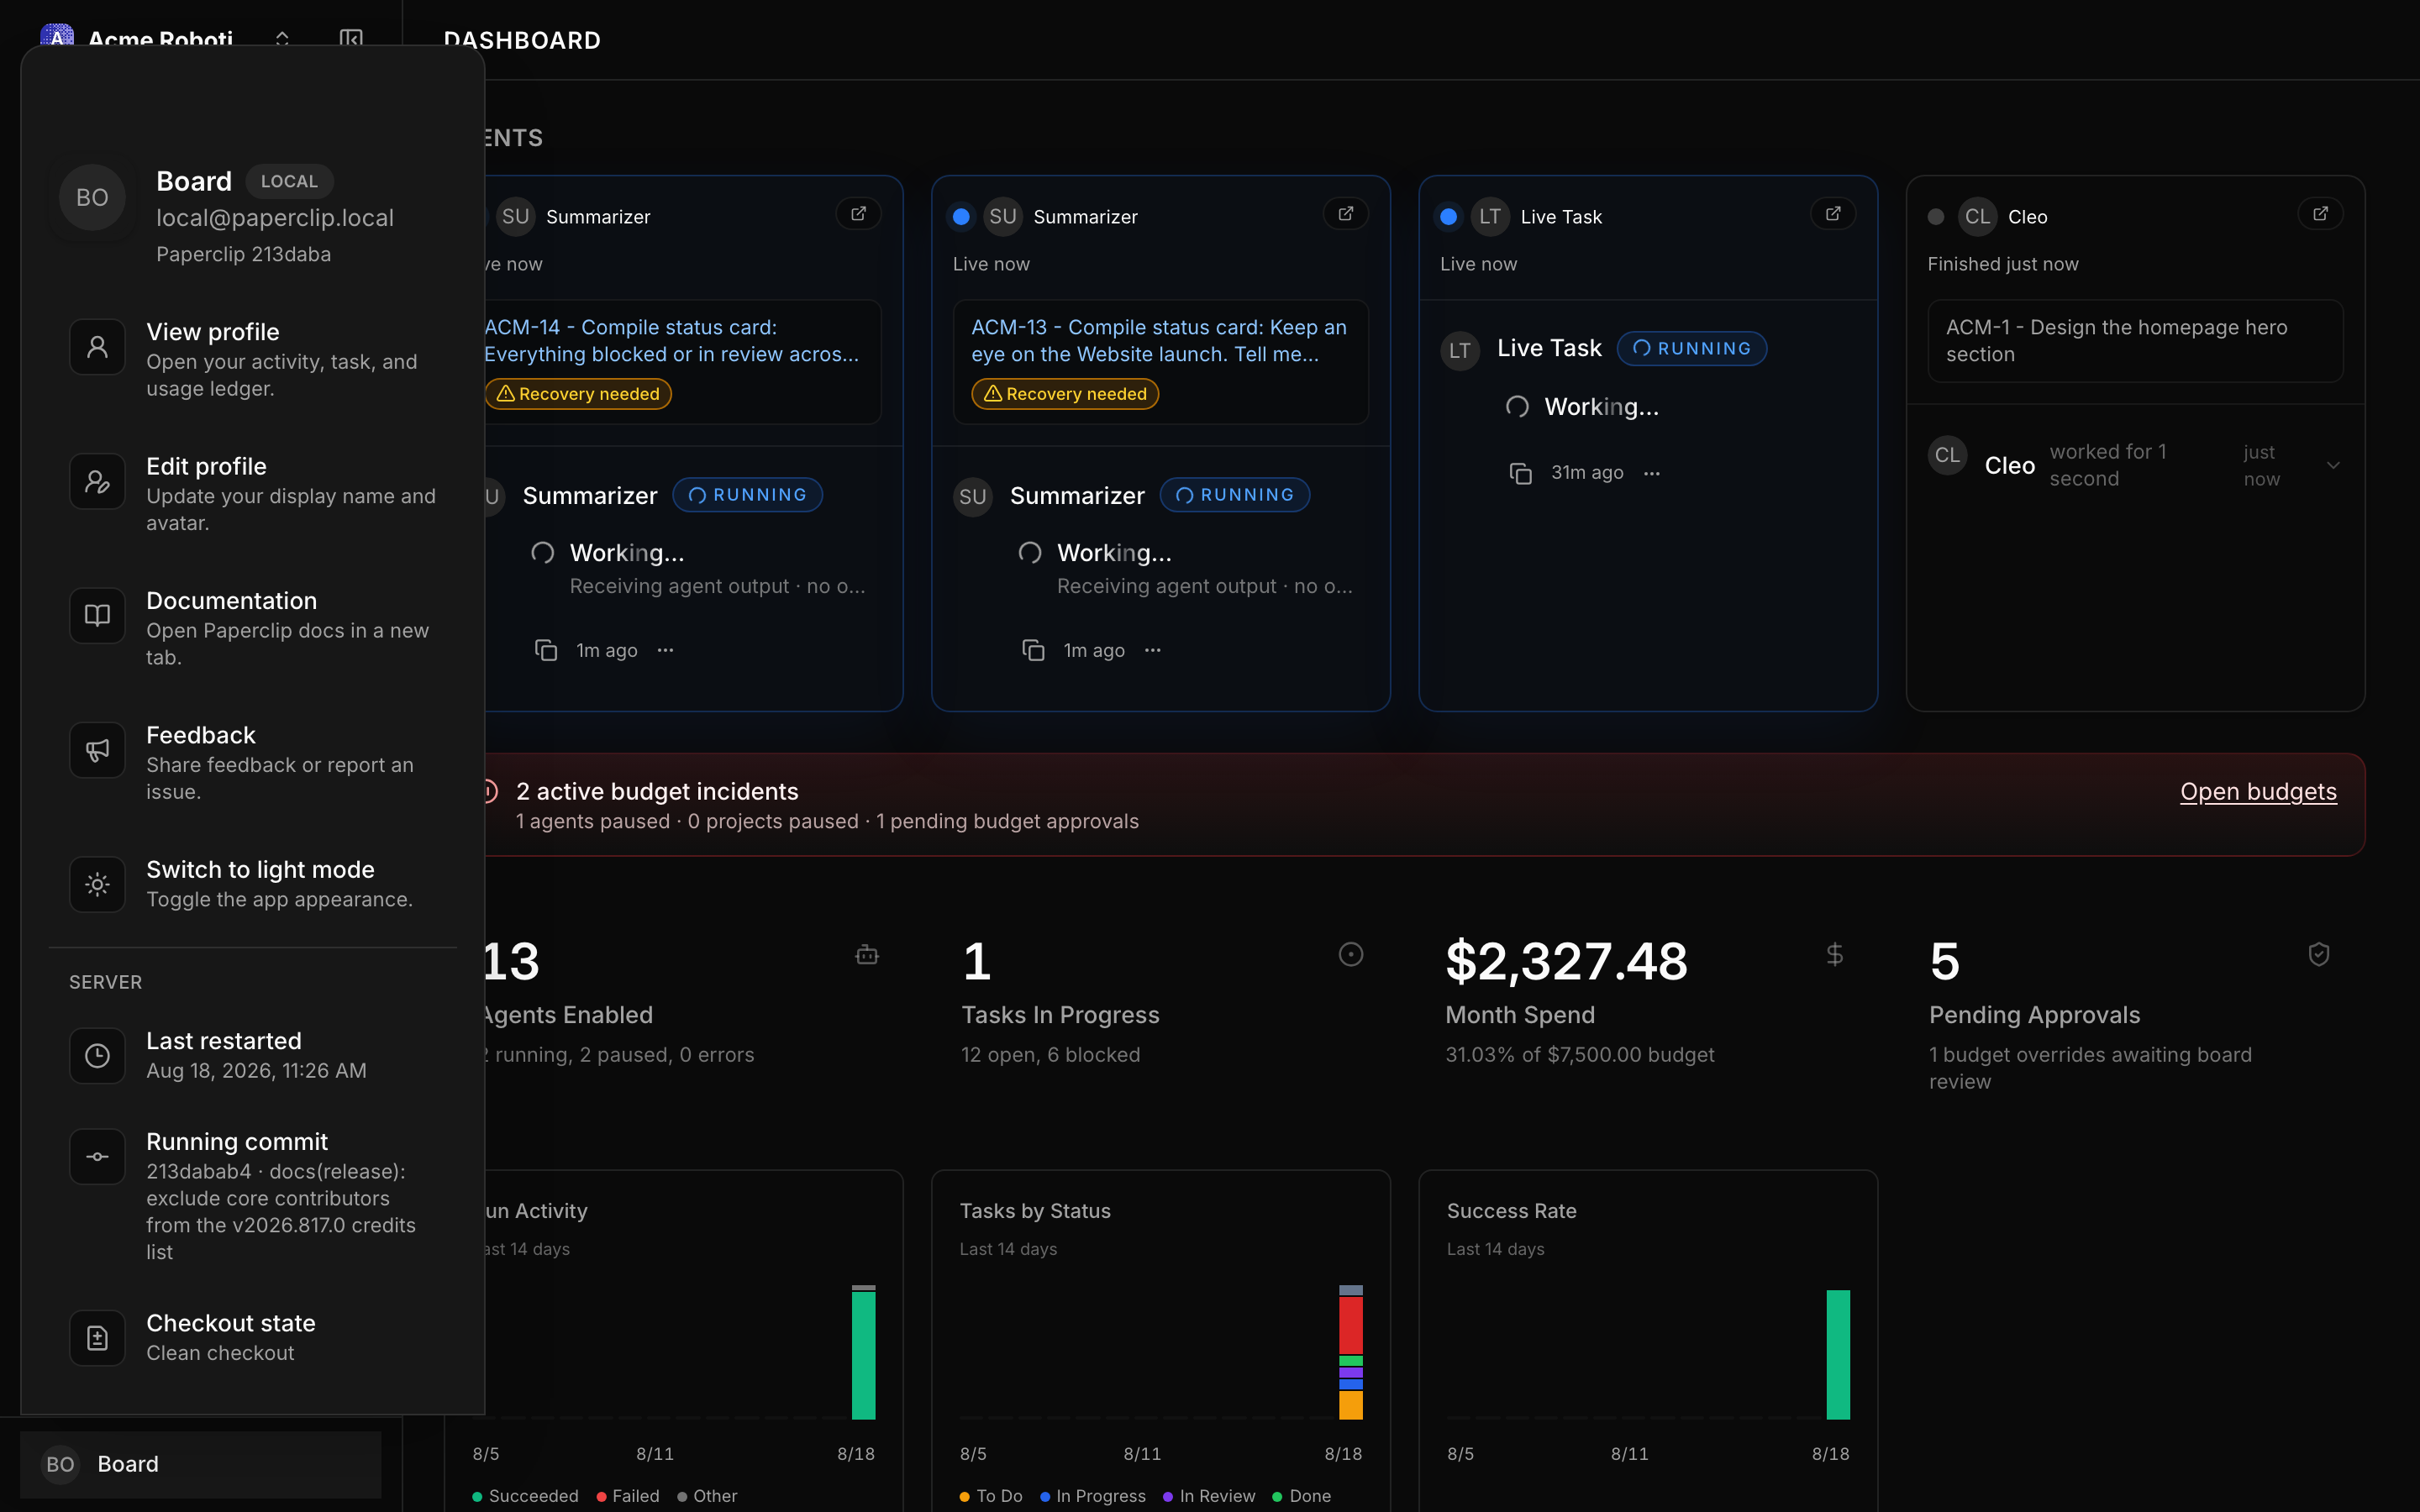Click the LOCAL badge next to Board
Viewport: 2420px width, 1512px height.
coord(289,181)
